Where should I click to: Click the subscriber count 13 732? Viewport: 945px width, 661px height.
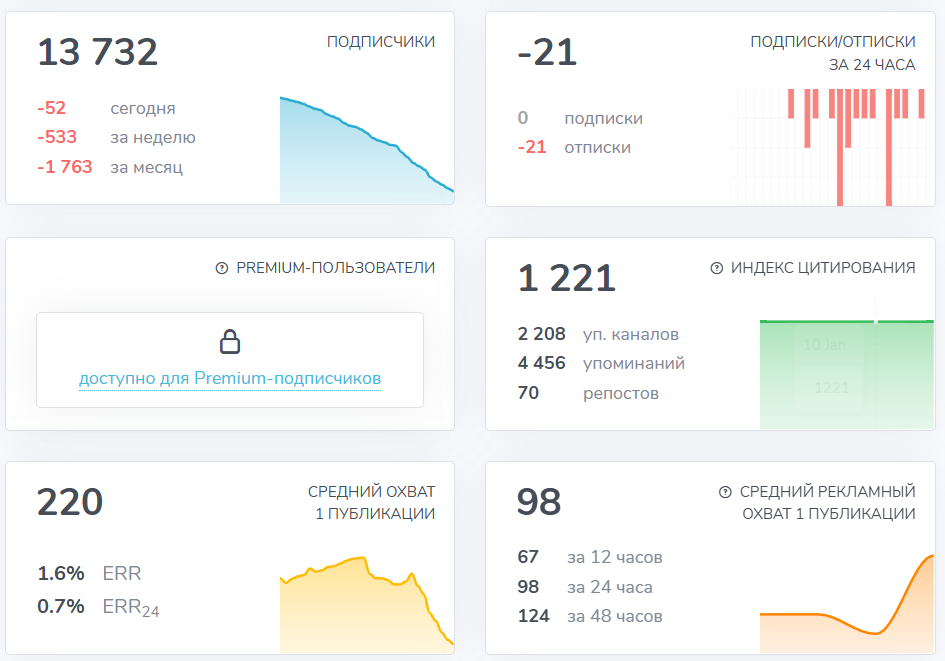[x=97, y=51]
